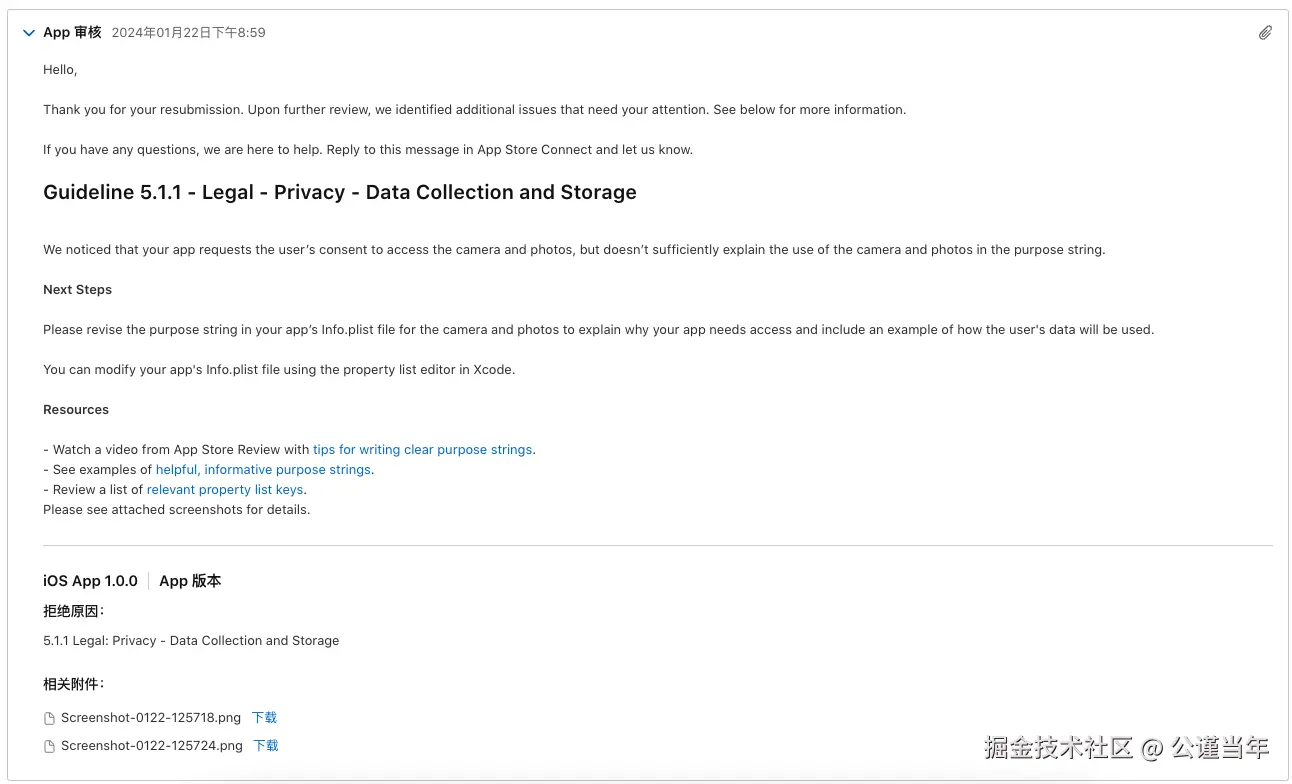Screen dimensions: 1292x784
Task: Open the tips for writing clear purpose strings link
Action: (x=422, y=450)
